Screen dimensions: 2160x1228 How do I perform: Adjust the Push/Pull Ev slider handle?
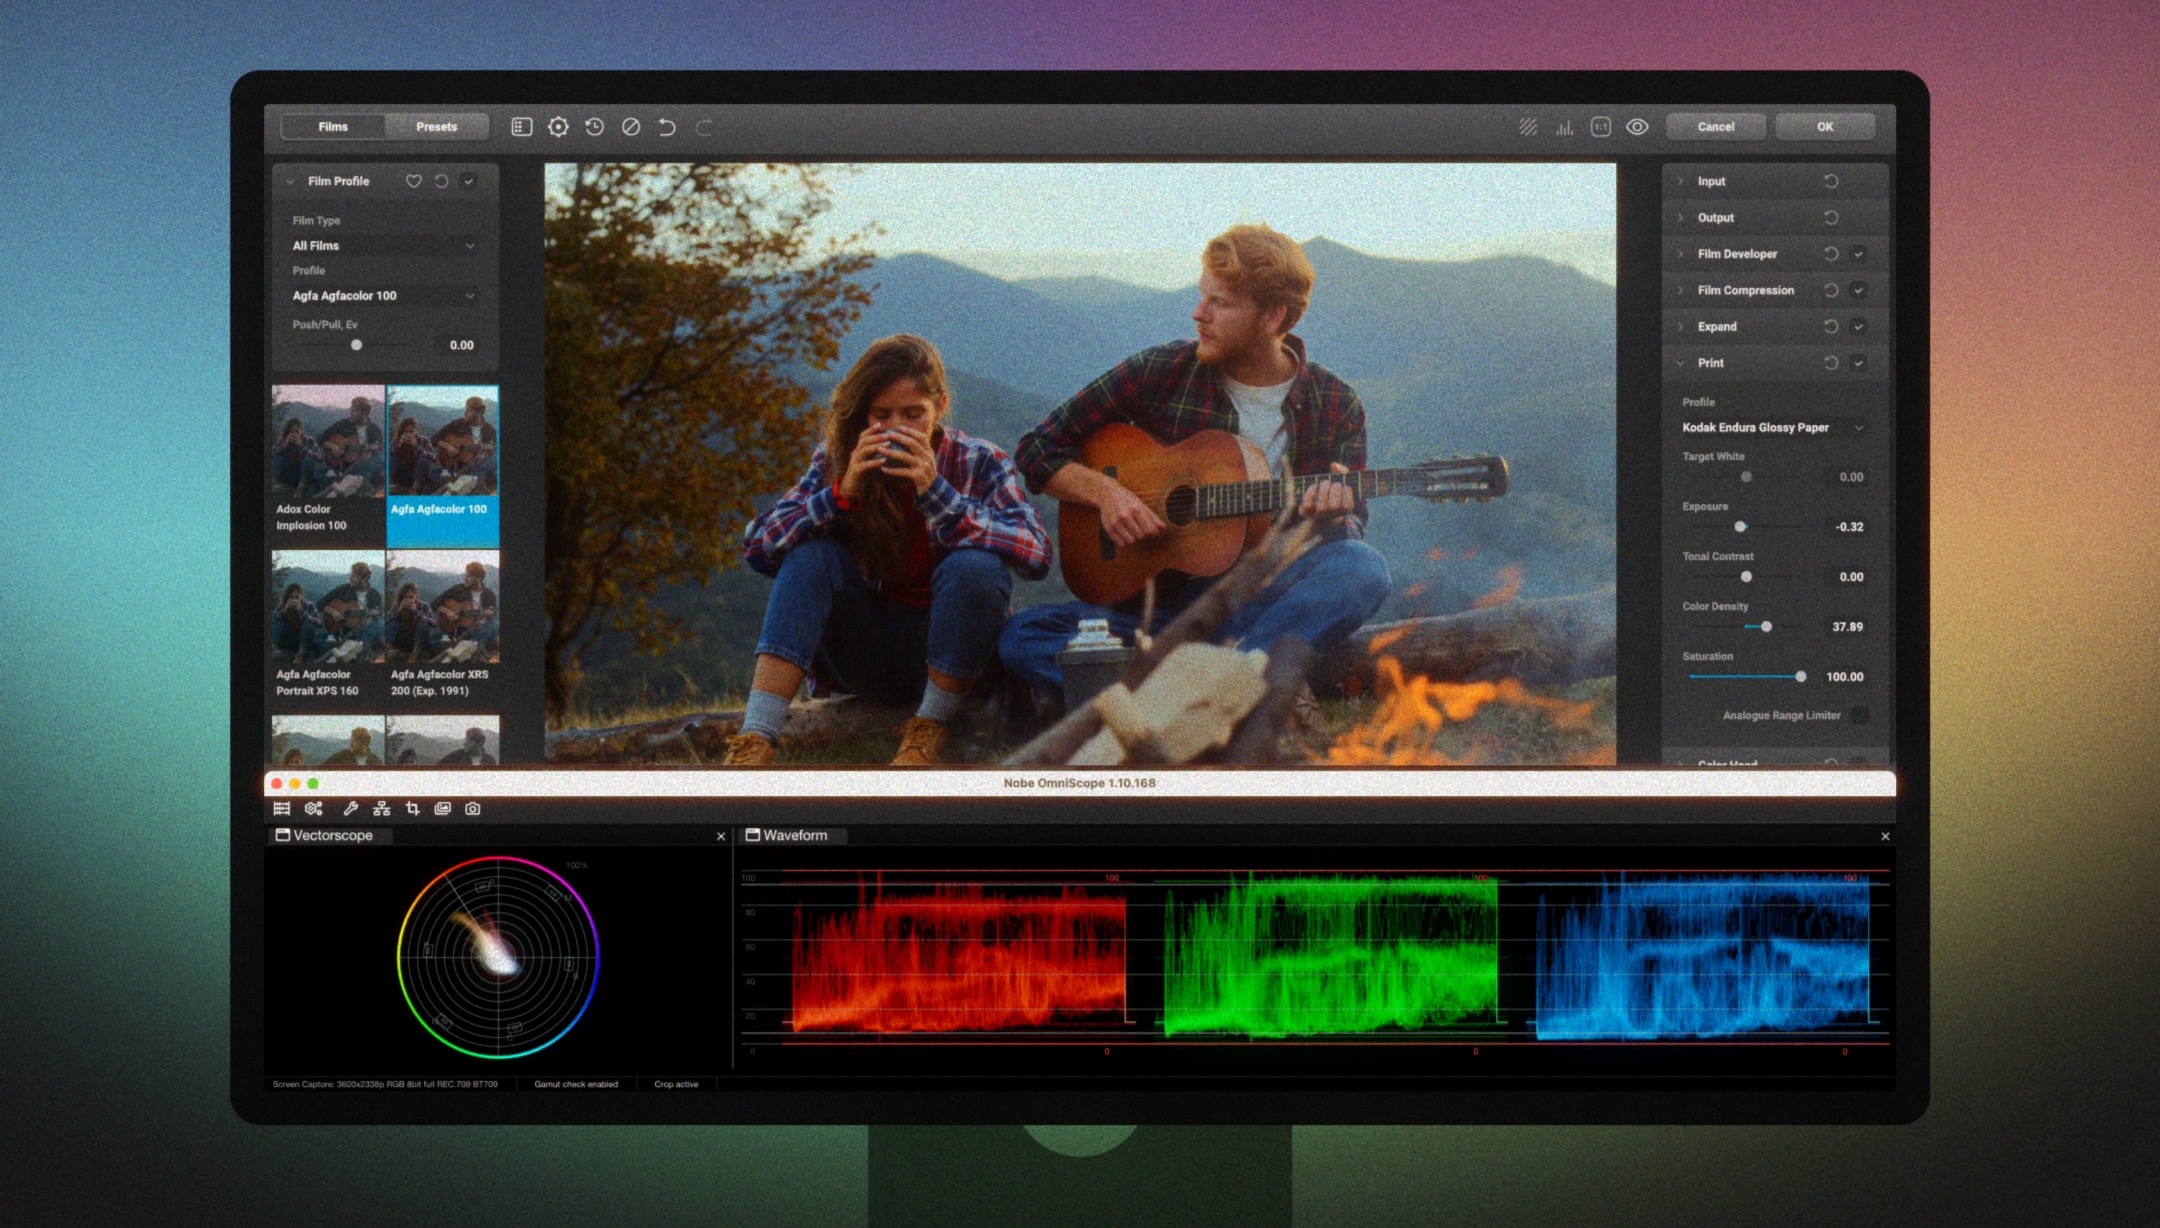pos(356,345)
